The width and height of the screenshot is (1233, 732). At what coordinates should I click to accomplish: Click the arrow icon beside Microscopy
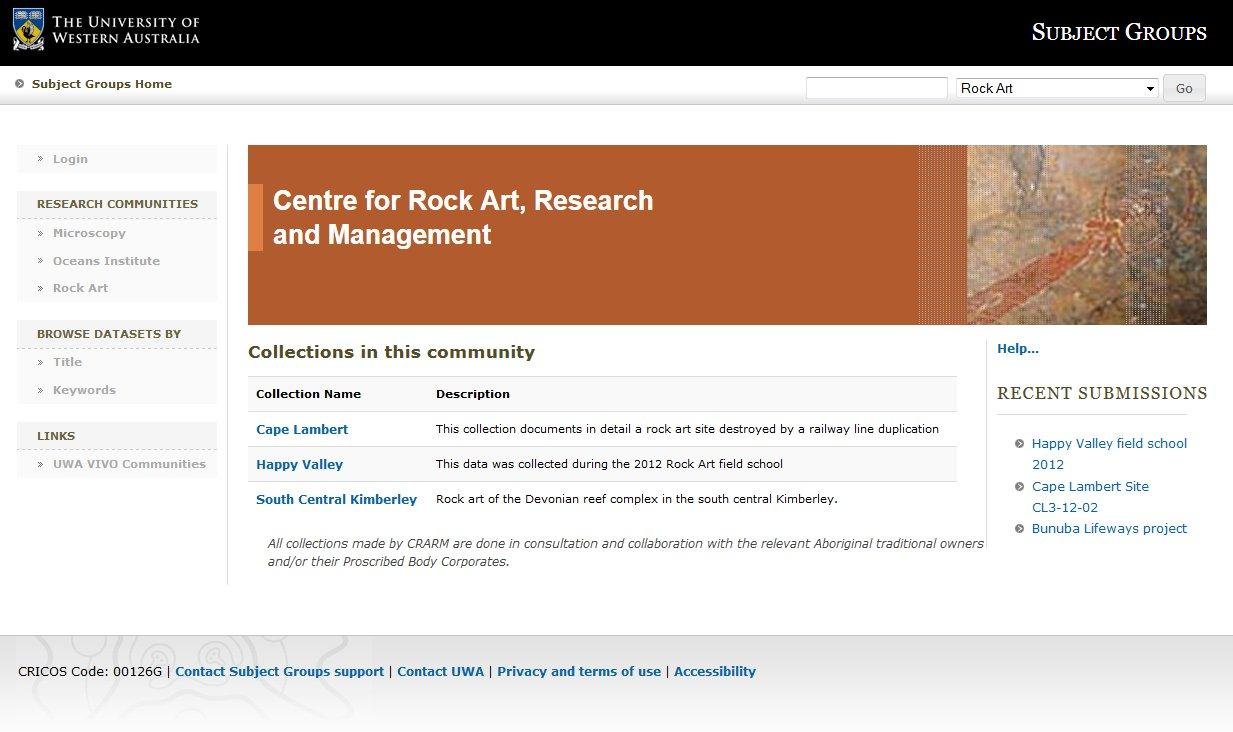point(41,233)
